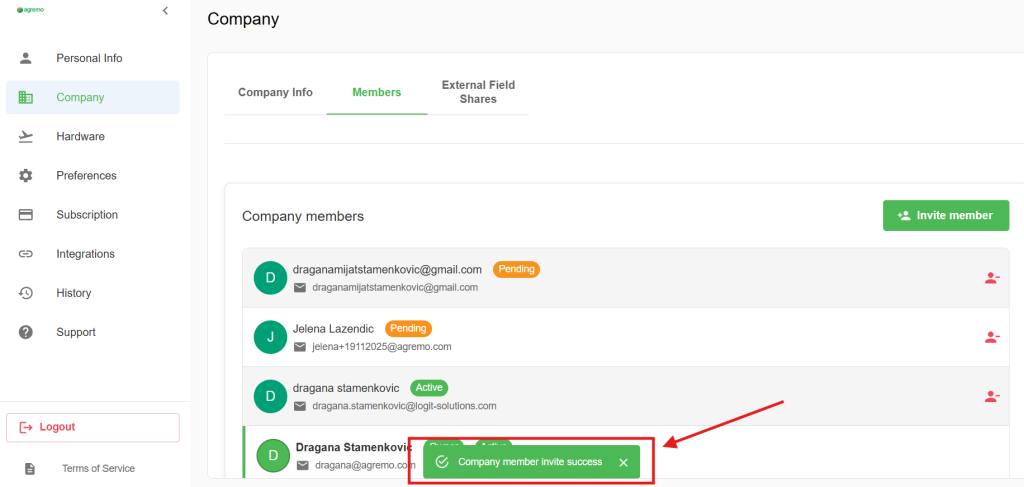Open the Terms of Service link

click(98, 468)
